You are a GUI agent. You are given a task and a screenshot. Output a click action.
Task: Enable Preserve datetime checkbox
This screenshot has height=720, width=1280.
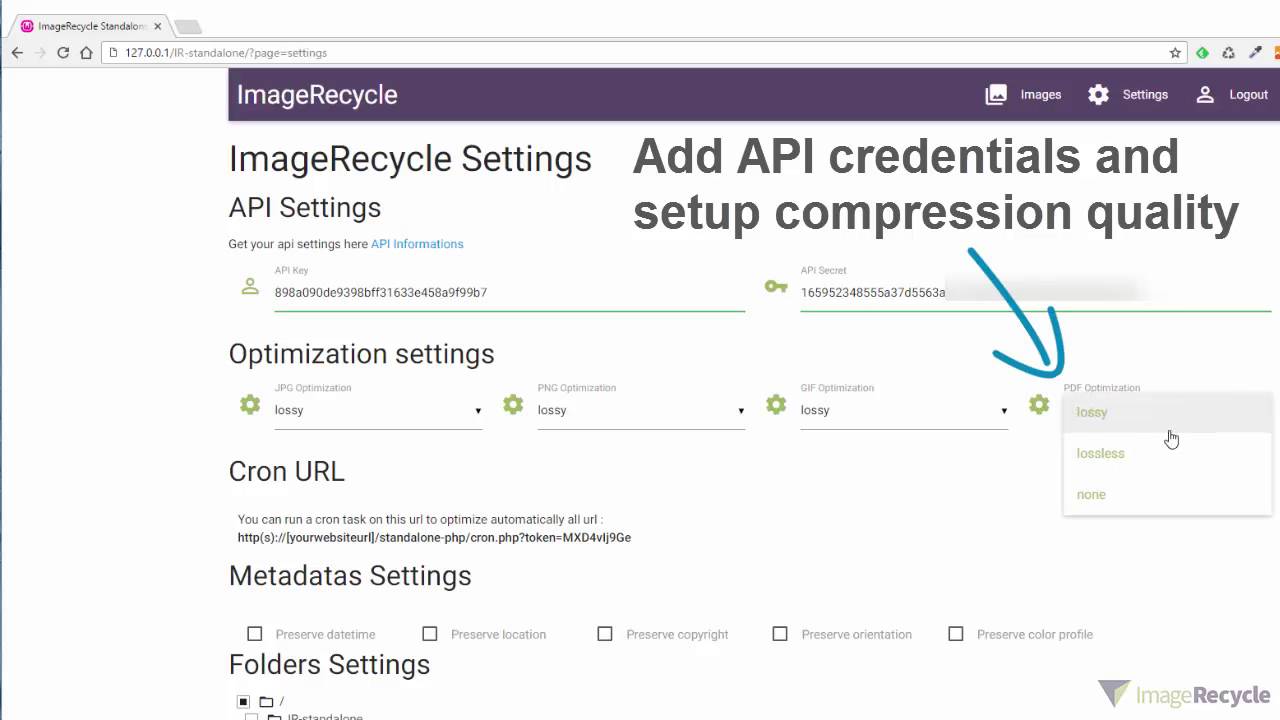255,634
